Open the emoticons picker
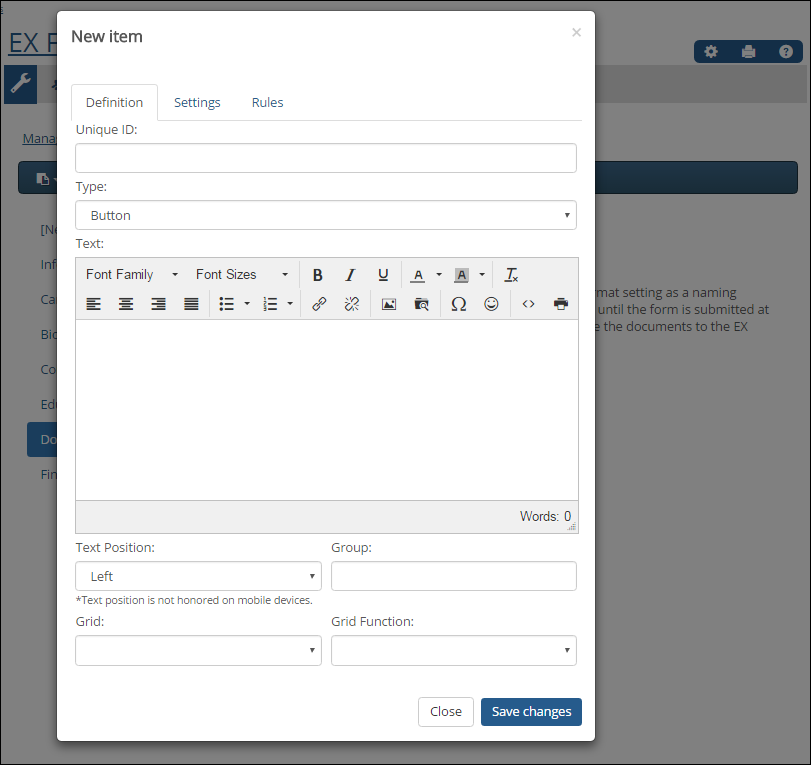This screenshot has height=765, width=811. pyautogui.click(x=491, y=304)
